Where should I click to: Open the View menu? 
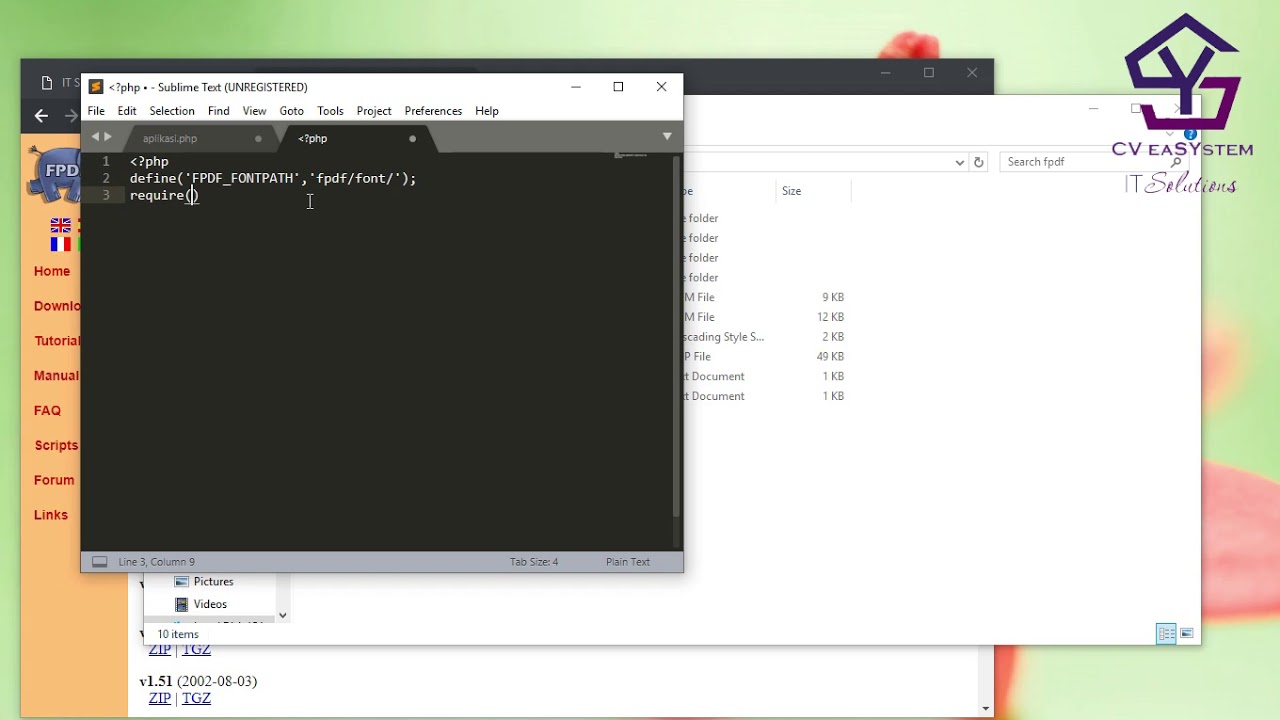(x=255, y=111)
